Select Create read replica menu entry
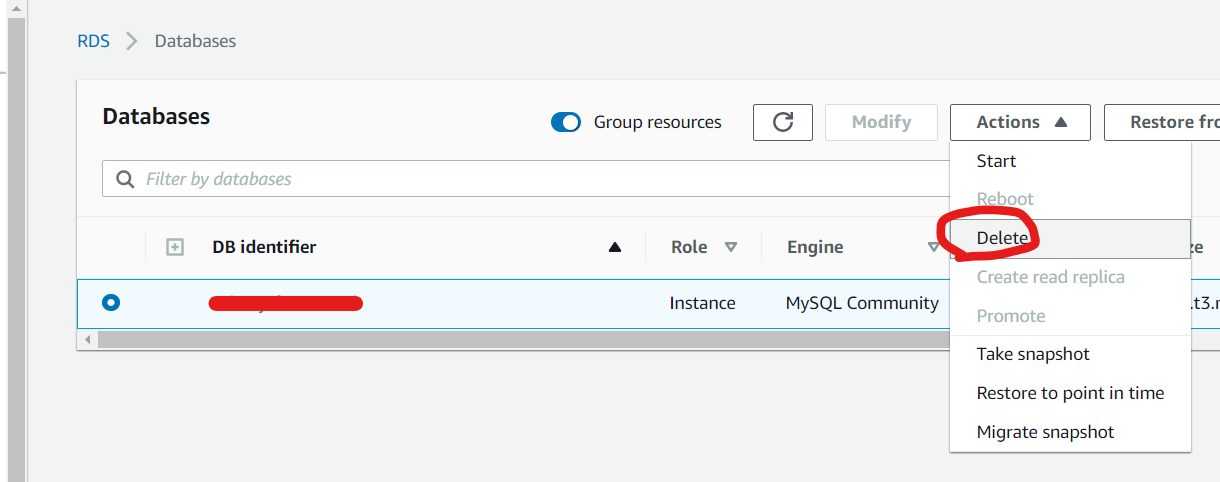The height and width of the screenshot is (482, 1220). (1070, 277)
